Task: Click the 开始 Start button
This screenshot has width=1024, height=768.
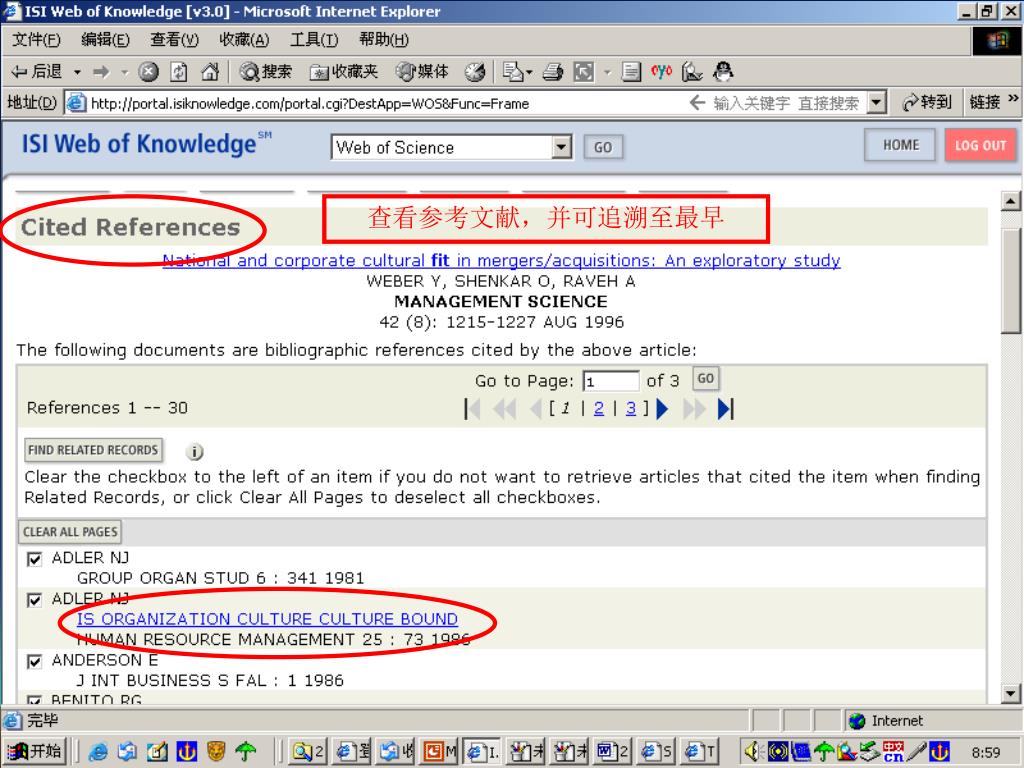Action: click(36, 752)
